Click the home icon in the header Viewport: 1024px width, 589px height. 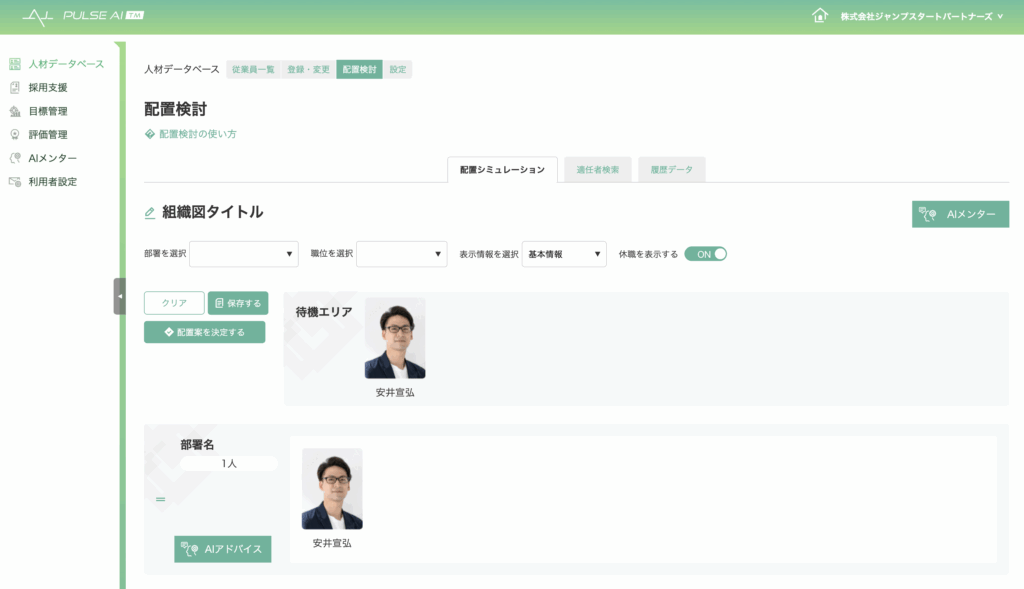tap(820, 16)
